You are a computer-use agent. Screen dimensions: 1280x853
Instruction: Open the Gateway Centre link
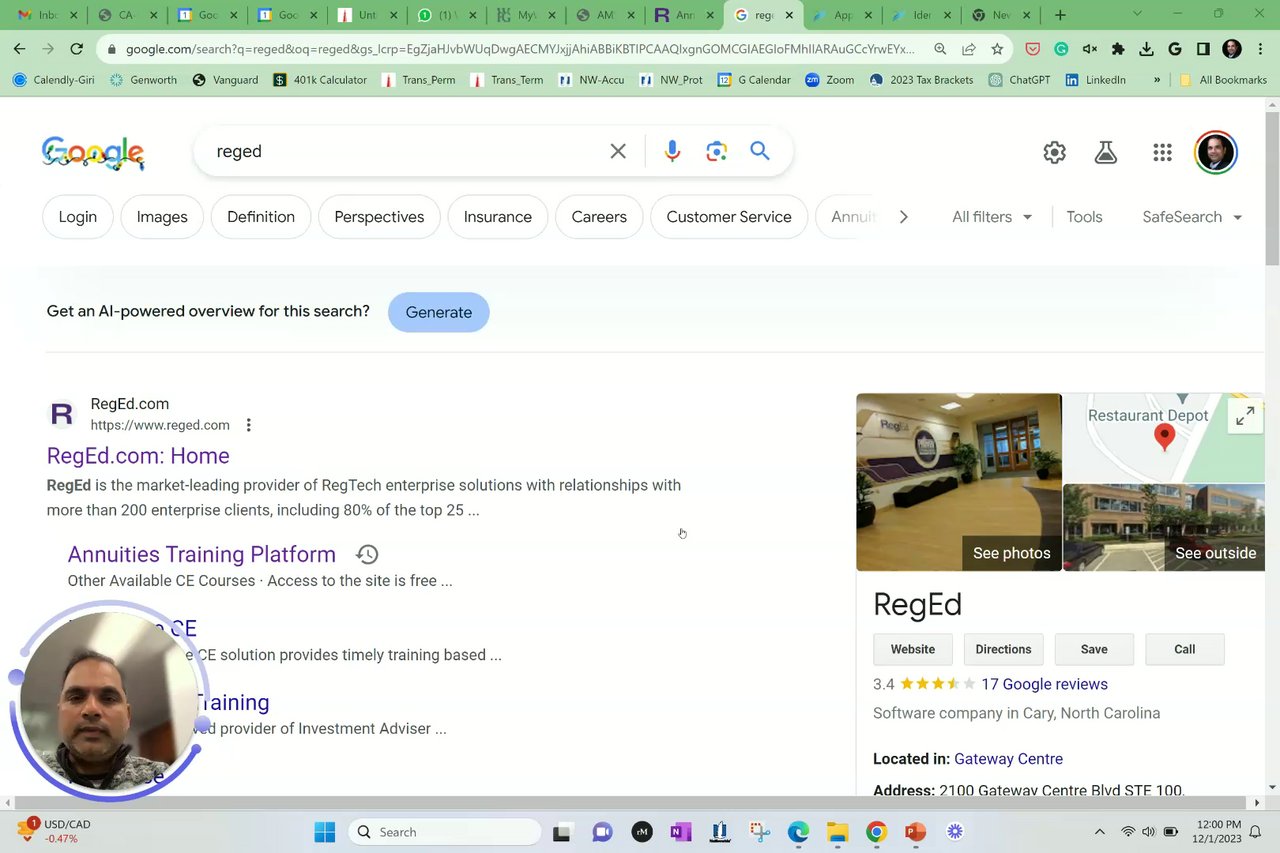click(1008, 759)
